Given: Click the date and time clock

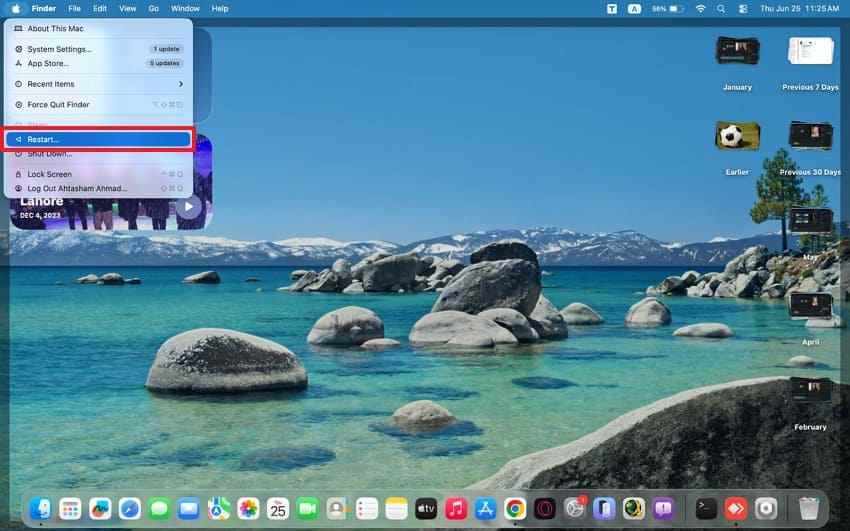Looking at the screenshot, I should [800, 9].
